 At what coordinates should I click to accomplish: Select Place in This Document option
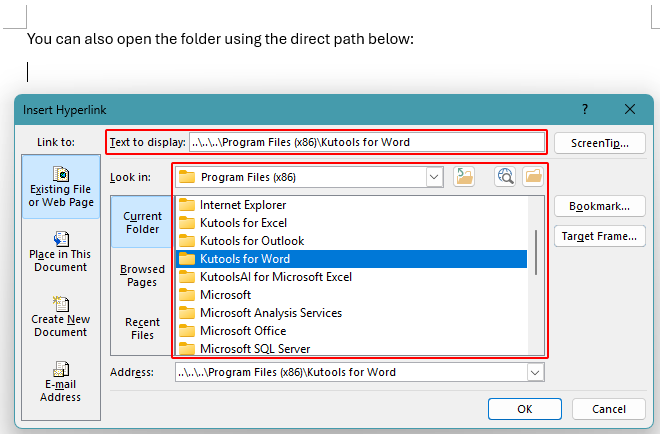pos(61,252)
